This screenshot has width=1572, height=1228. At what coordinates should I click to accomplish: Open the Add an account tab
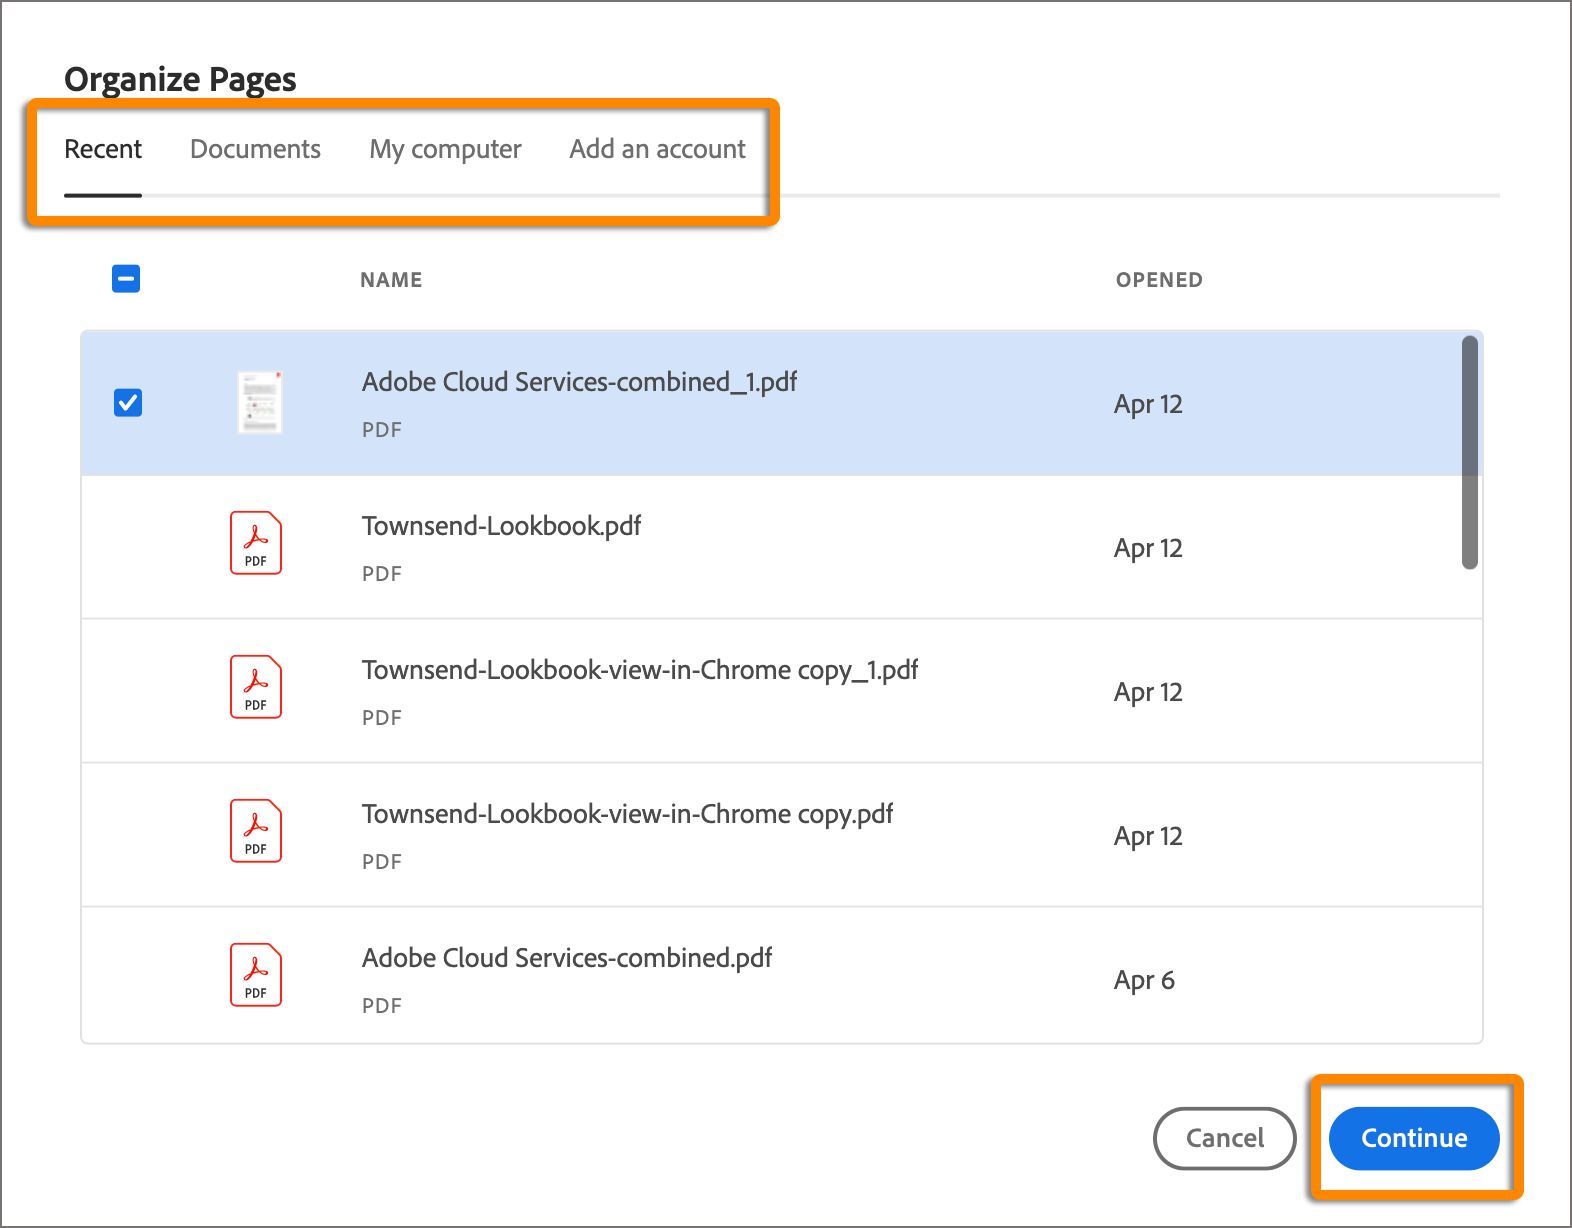coord(657,149)
